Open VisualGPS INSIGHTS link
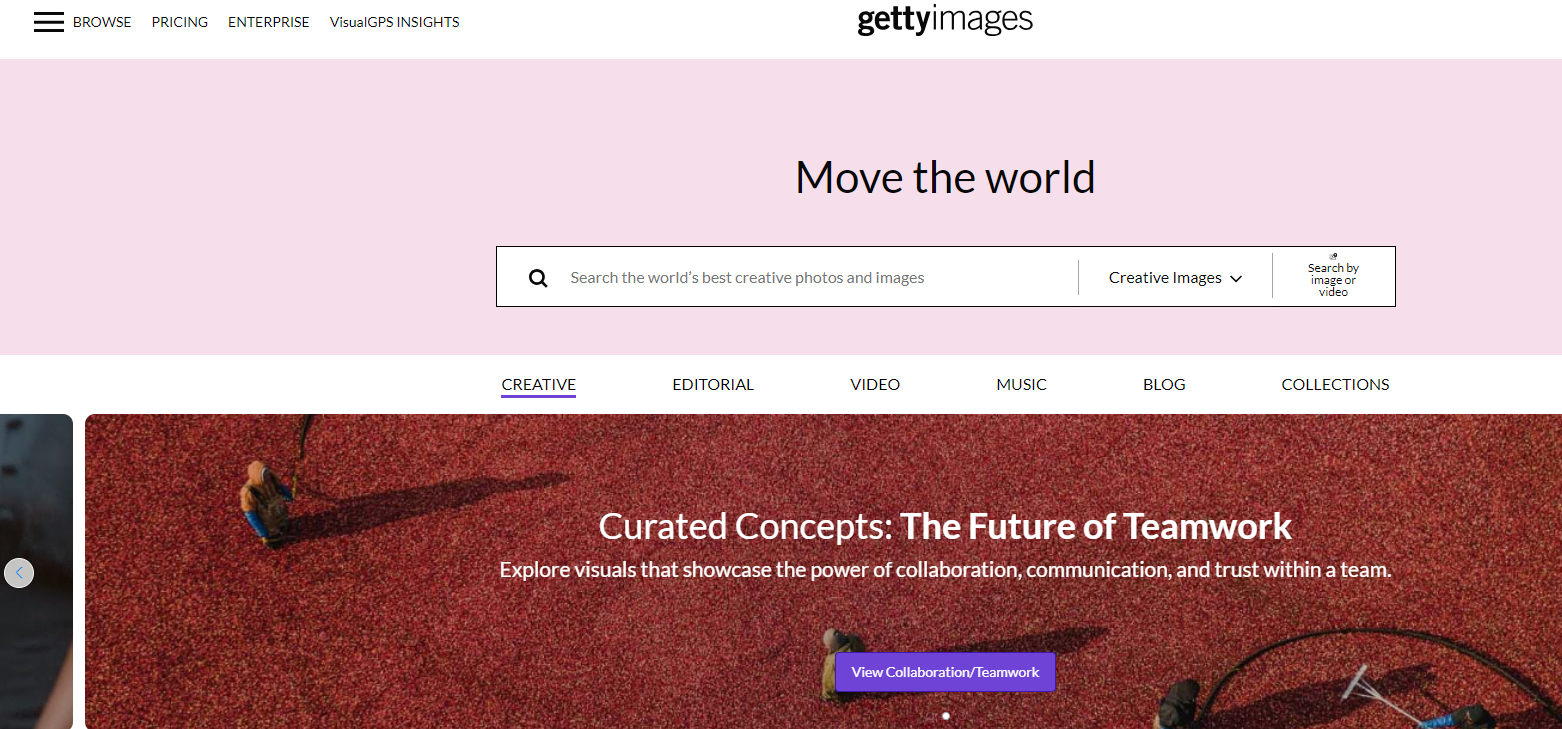This screenshot has height=729, width=1562. click(395, 22)
